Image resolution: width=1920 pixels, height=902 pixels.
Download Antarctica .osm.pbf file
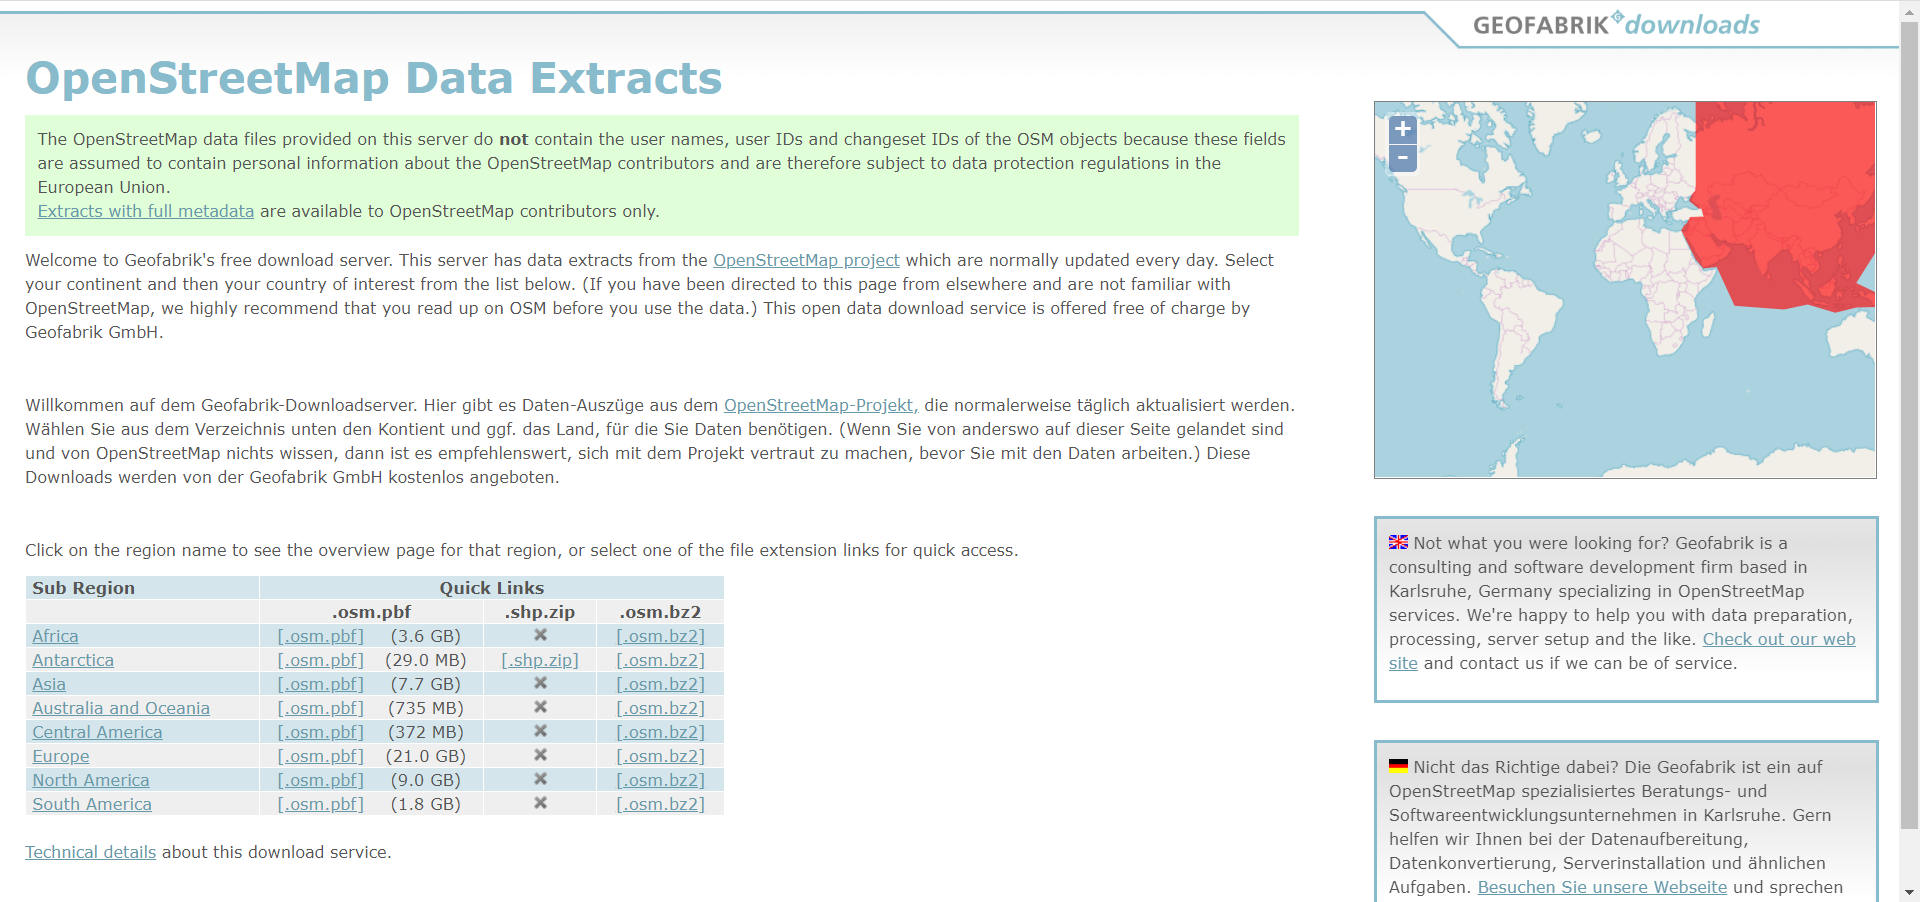[321, 660]
